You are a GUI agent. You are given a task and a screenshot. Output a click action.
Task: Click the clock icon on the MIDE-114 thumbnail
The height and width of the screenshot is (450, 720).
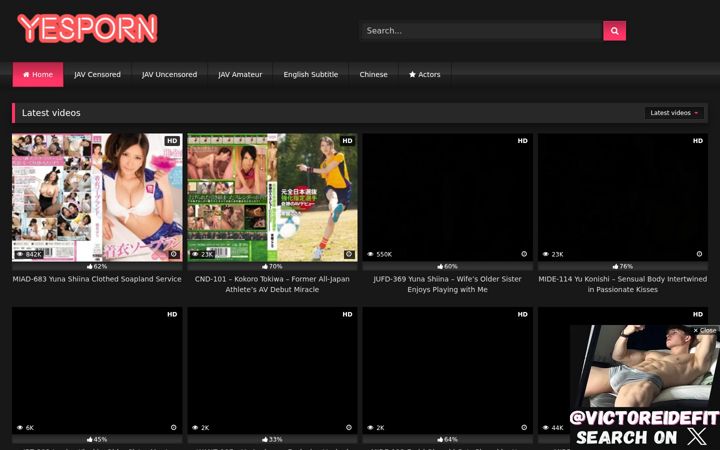point(699,254)
